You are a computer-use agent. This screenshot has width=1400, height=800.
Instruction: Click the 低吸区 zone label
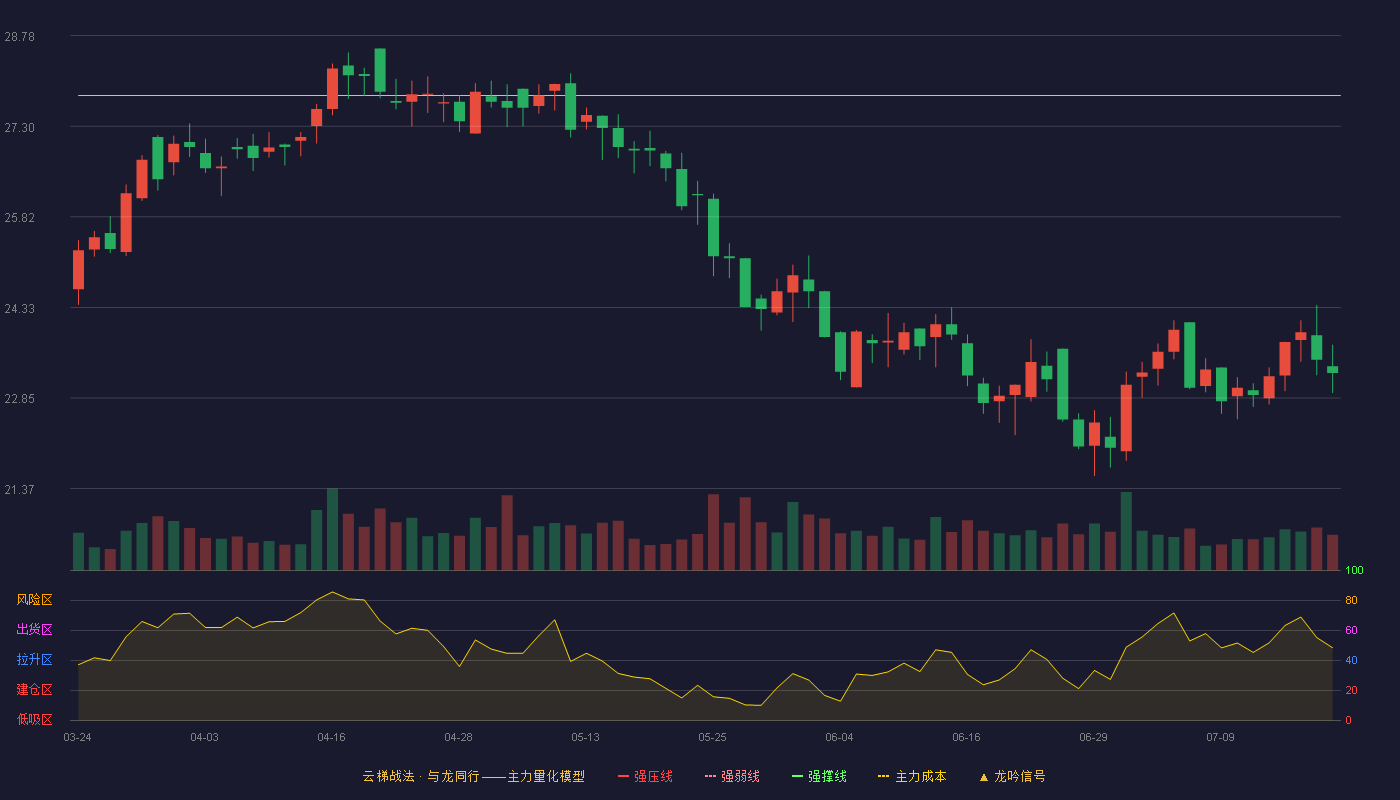(34, 719)
